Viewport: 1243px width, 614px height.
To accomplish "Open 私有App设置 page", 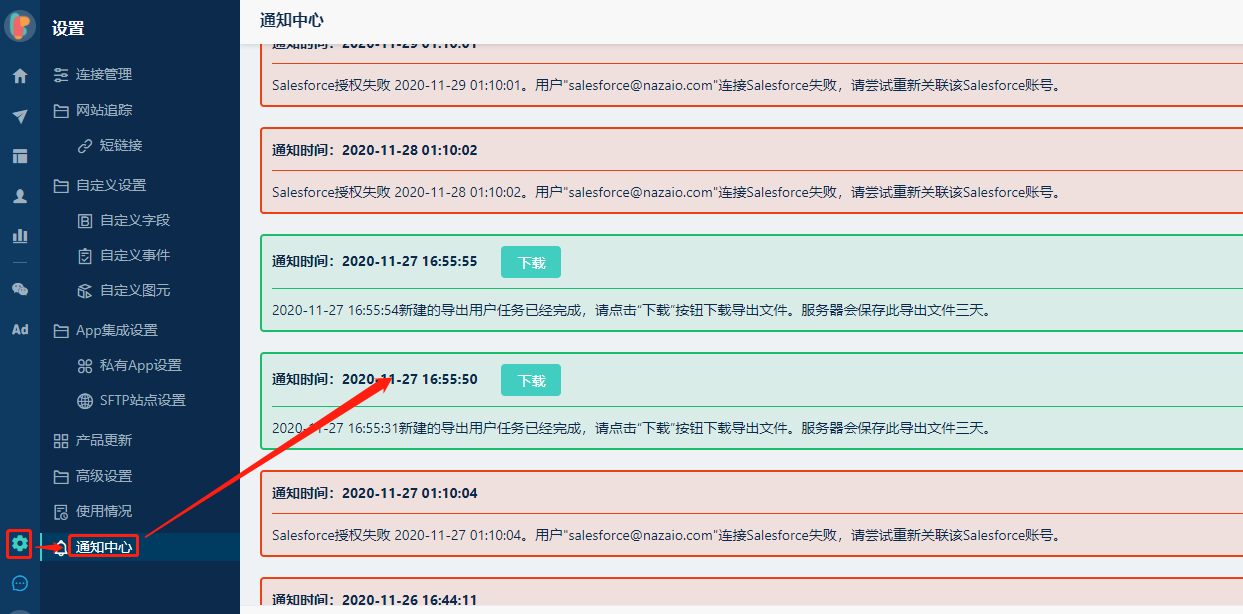I will 140,365.
